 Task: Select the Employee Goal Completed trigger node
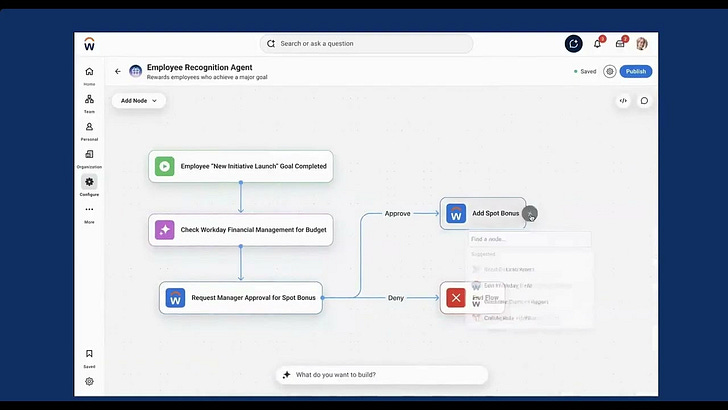pos(240,166)
